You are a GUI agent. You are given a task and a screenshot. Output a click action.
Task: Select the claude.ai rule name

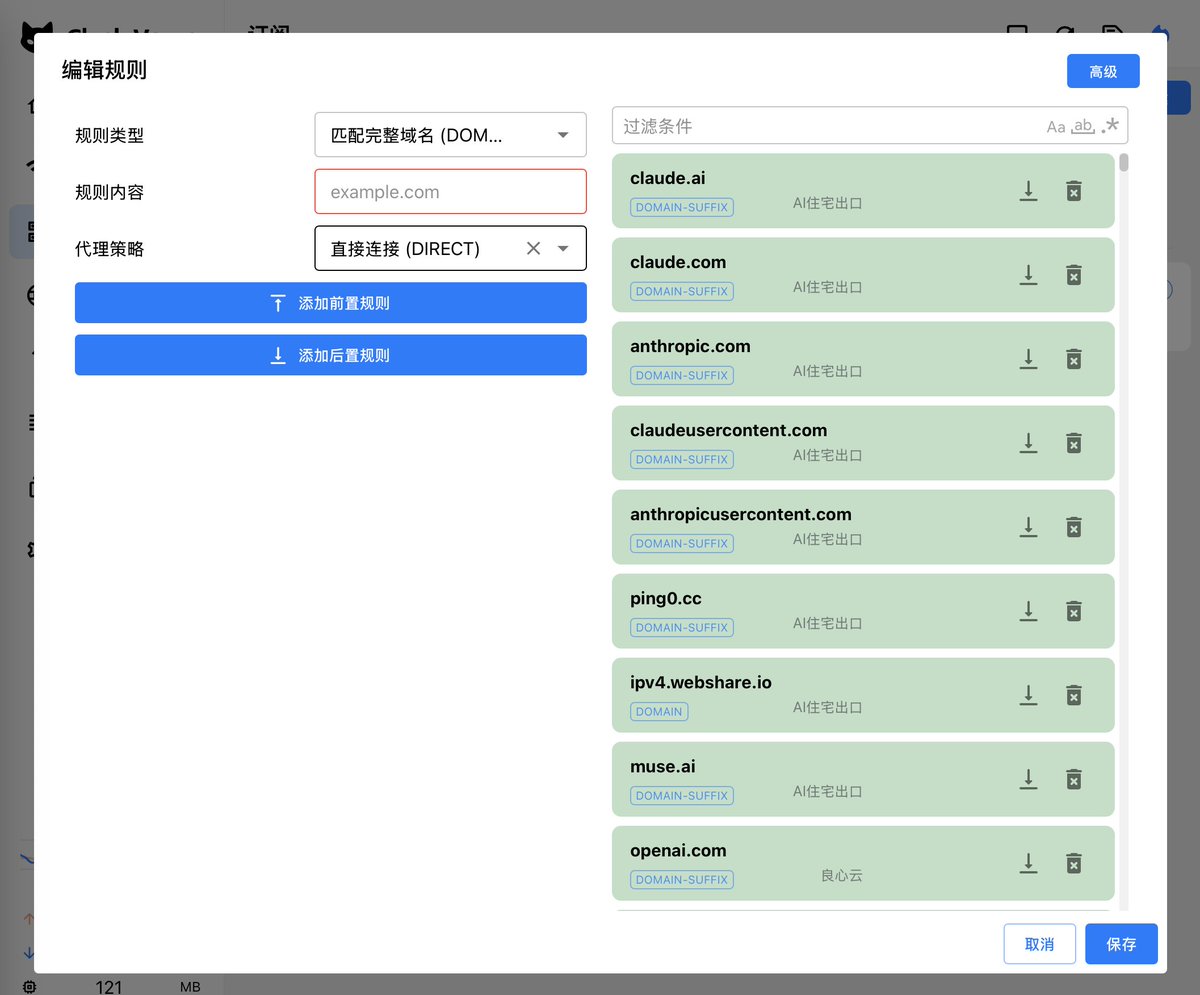click(668, 178)
